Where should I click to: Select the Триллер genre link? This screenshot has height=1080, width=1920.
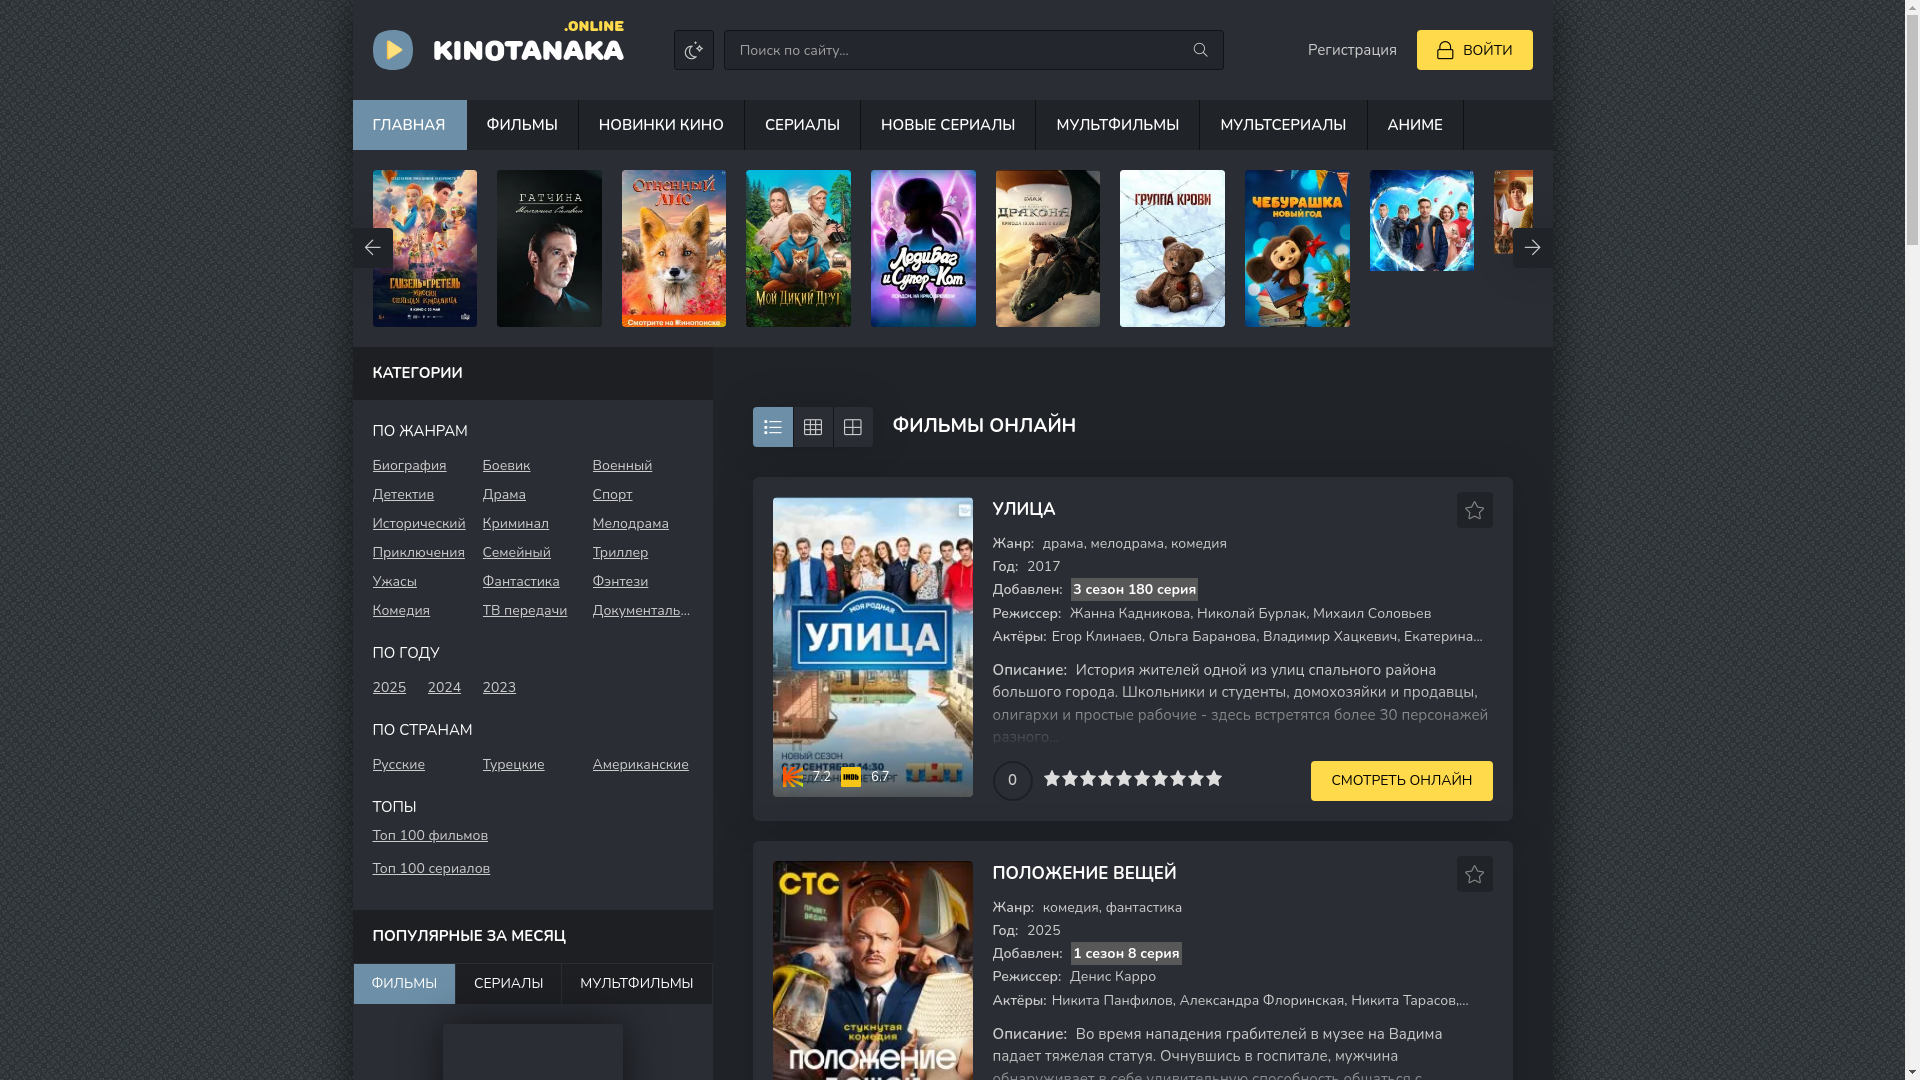point(620,553)
